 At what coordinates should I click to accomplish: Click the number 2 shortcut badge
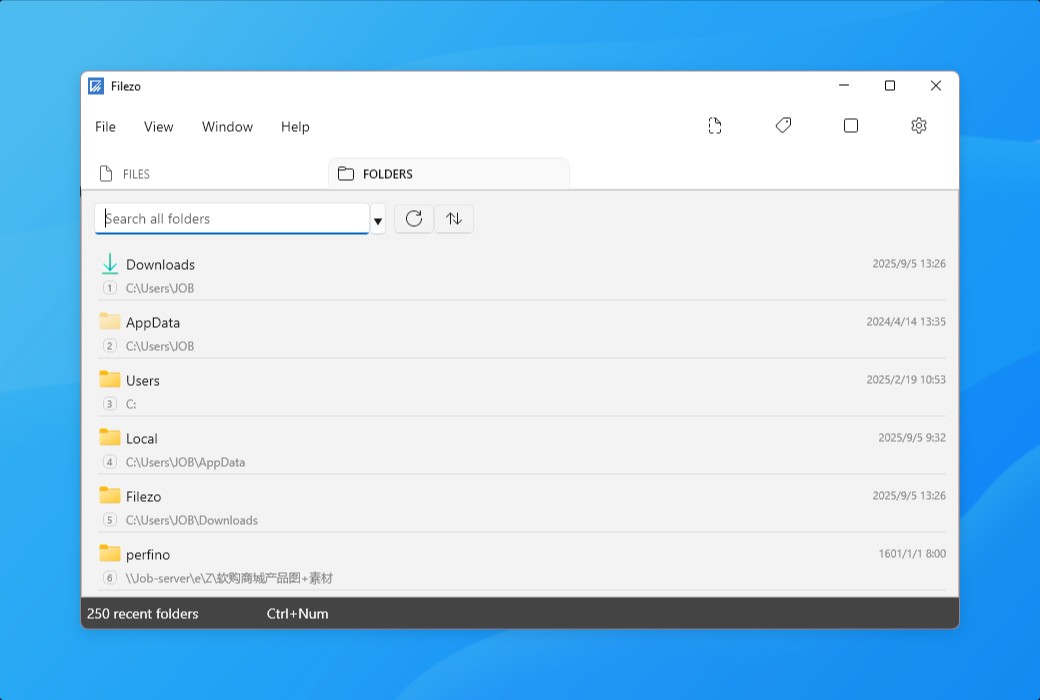click(x=110, y=346)
